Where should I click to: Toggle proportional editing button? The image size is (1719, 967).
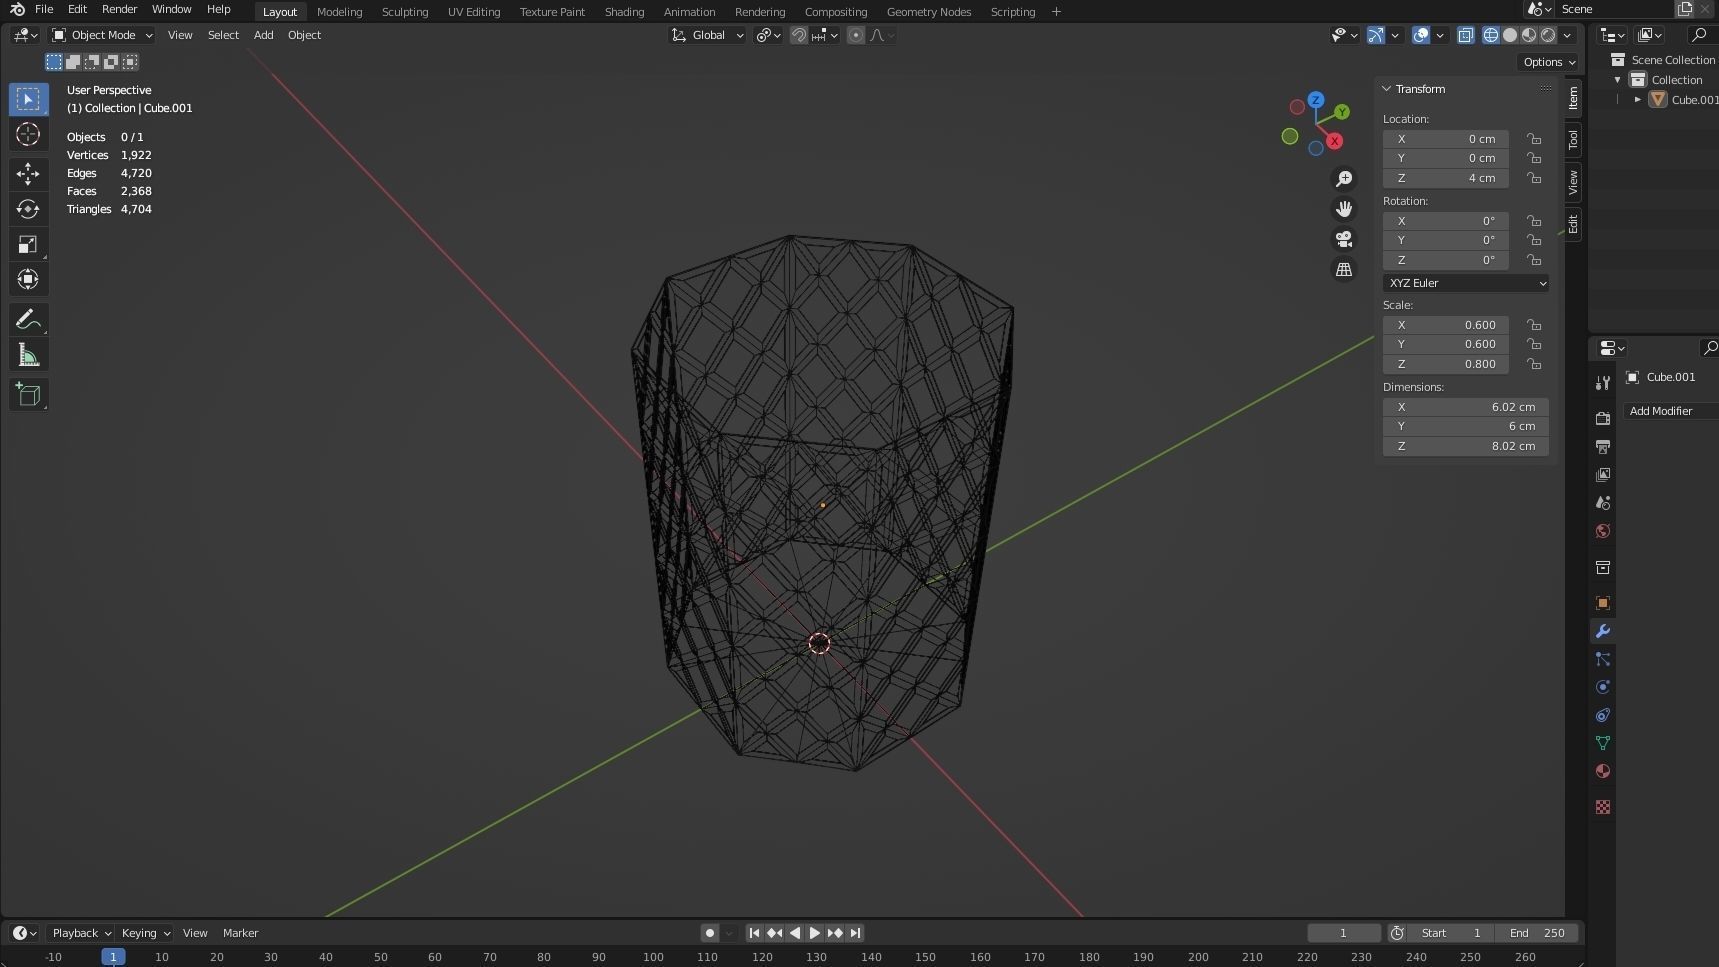click(x=856, y=35)
